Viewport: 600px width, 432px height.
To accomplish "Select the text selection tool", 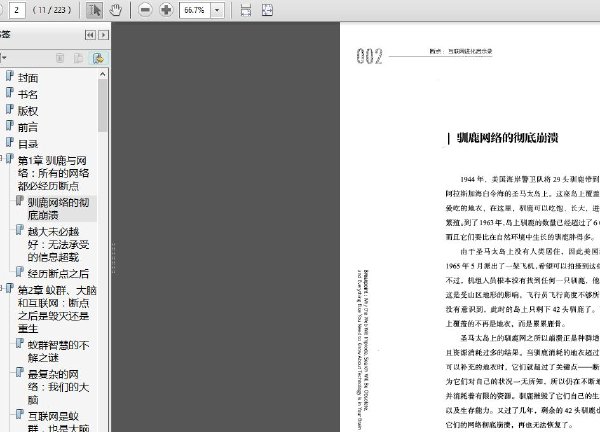I will click(x=94, y=10).
